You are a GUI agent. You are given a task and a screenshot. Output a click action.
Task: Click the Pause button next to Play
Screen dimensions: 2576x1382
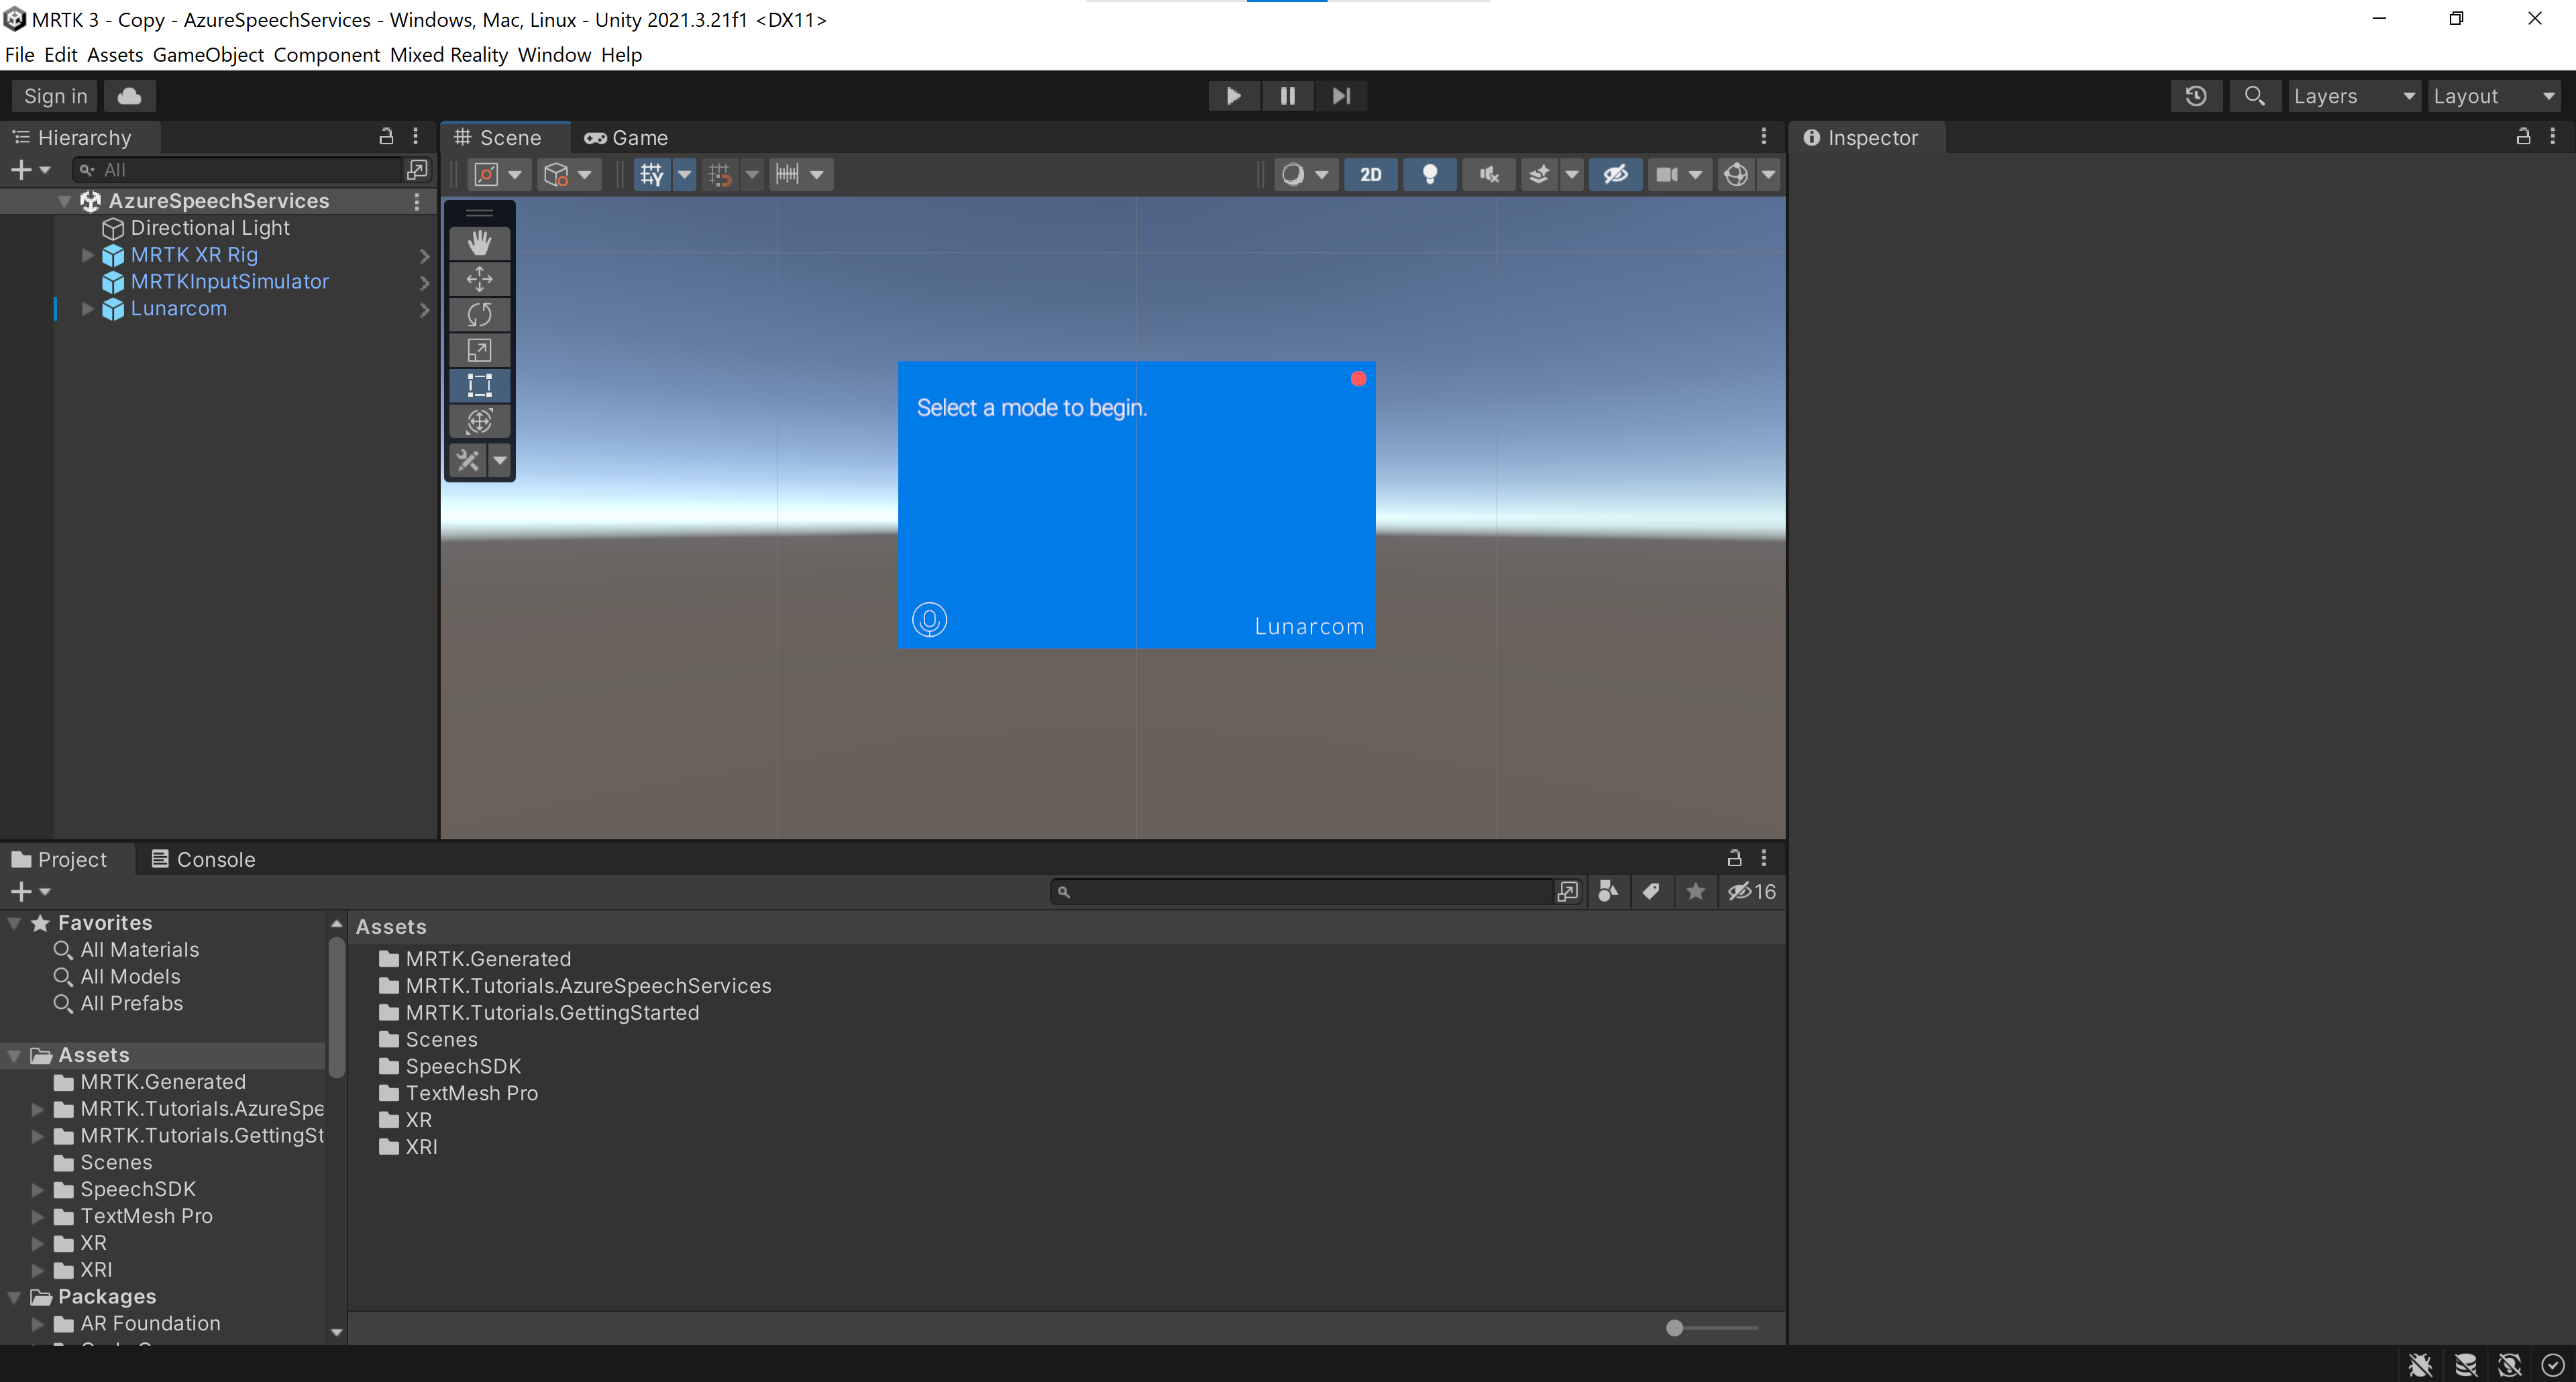[1287, 95]
